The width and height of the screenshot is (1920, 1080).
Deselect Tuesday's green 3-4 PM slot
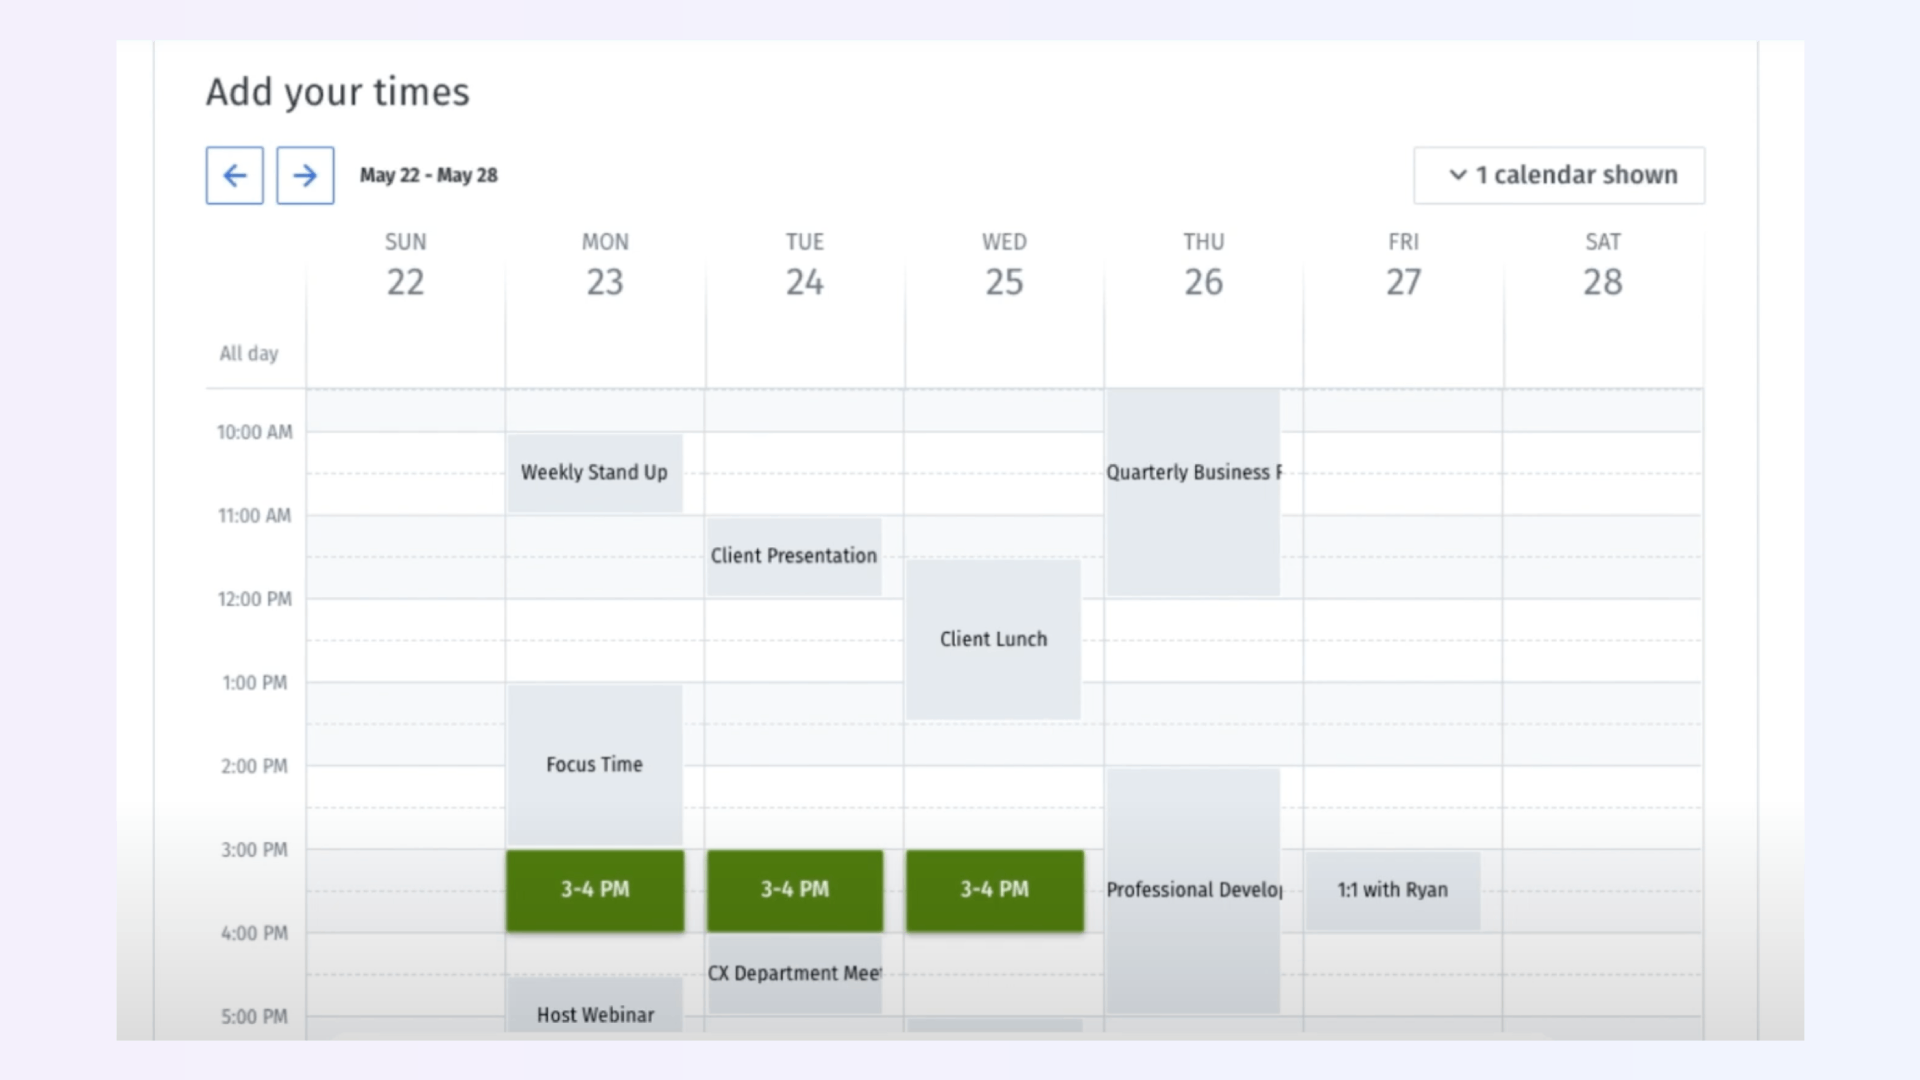795,890
